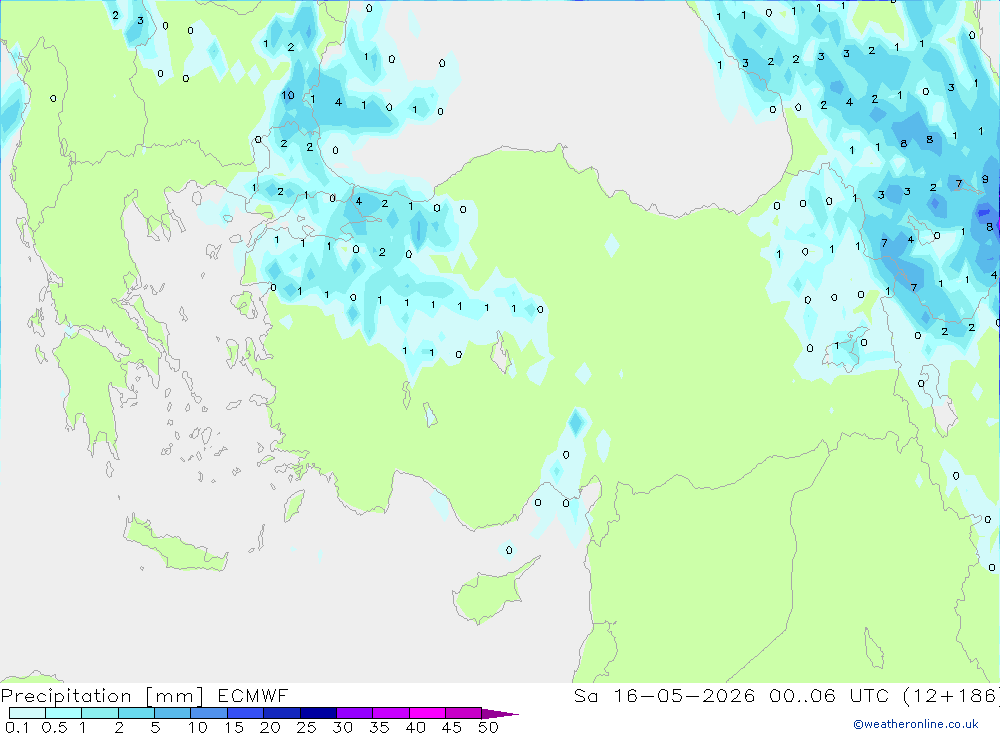1000x733 pixels.
Task: Pick the 10–15 mm legend color band
Action: [209, 713]
